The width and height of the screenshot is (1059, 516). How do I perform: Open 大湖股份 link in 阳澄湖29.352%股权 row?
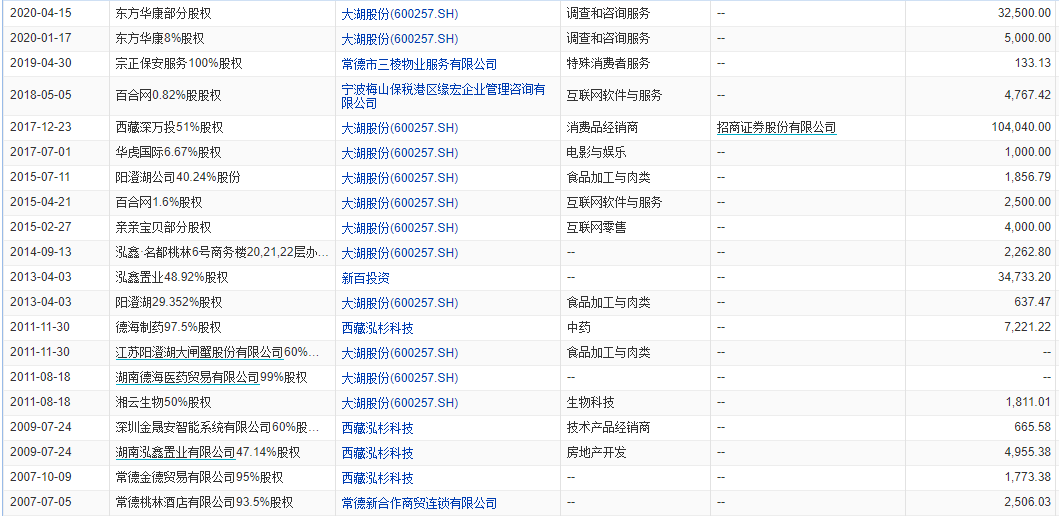(400, 303)
